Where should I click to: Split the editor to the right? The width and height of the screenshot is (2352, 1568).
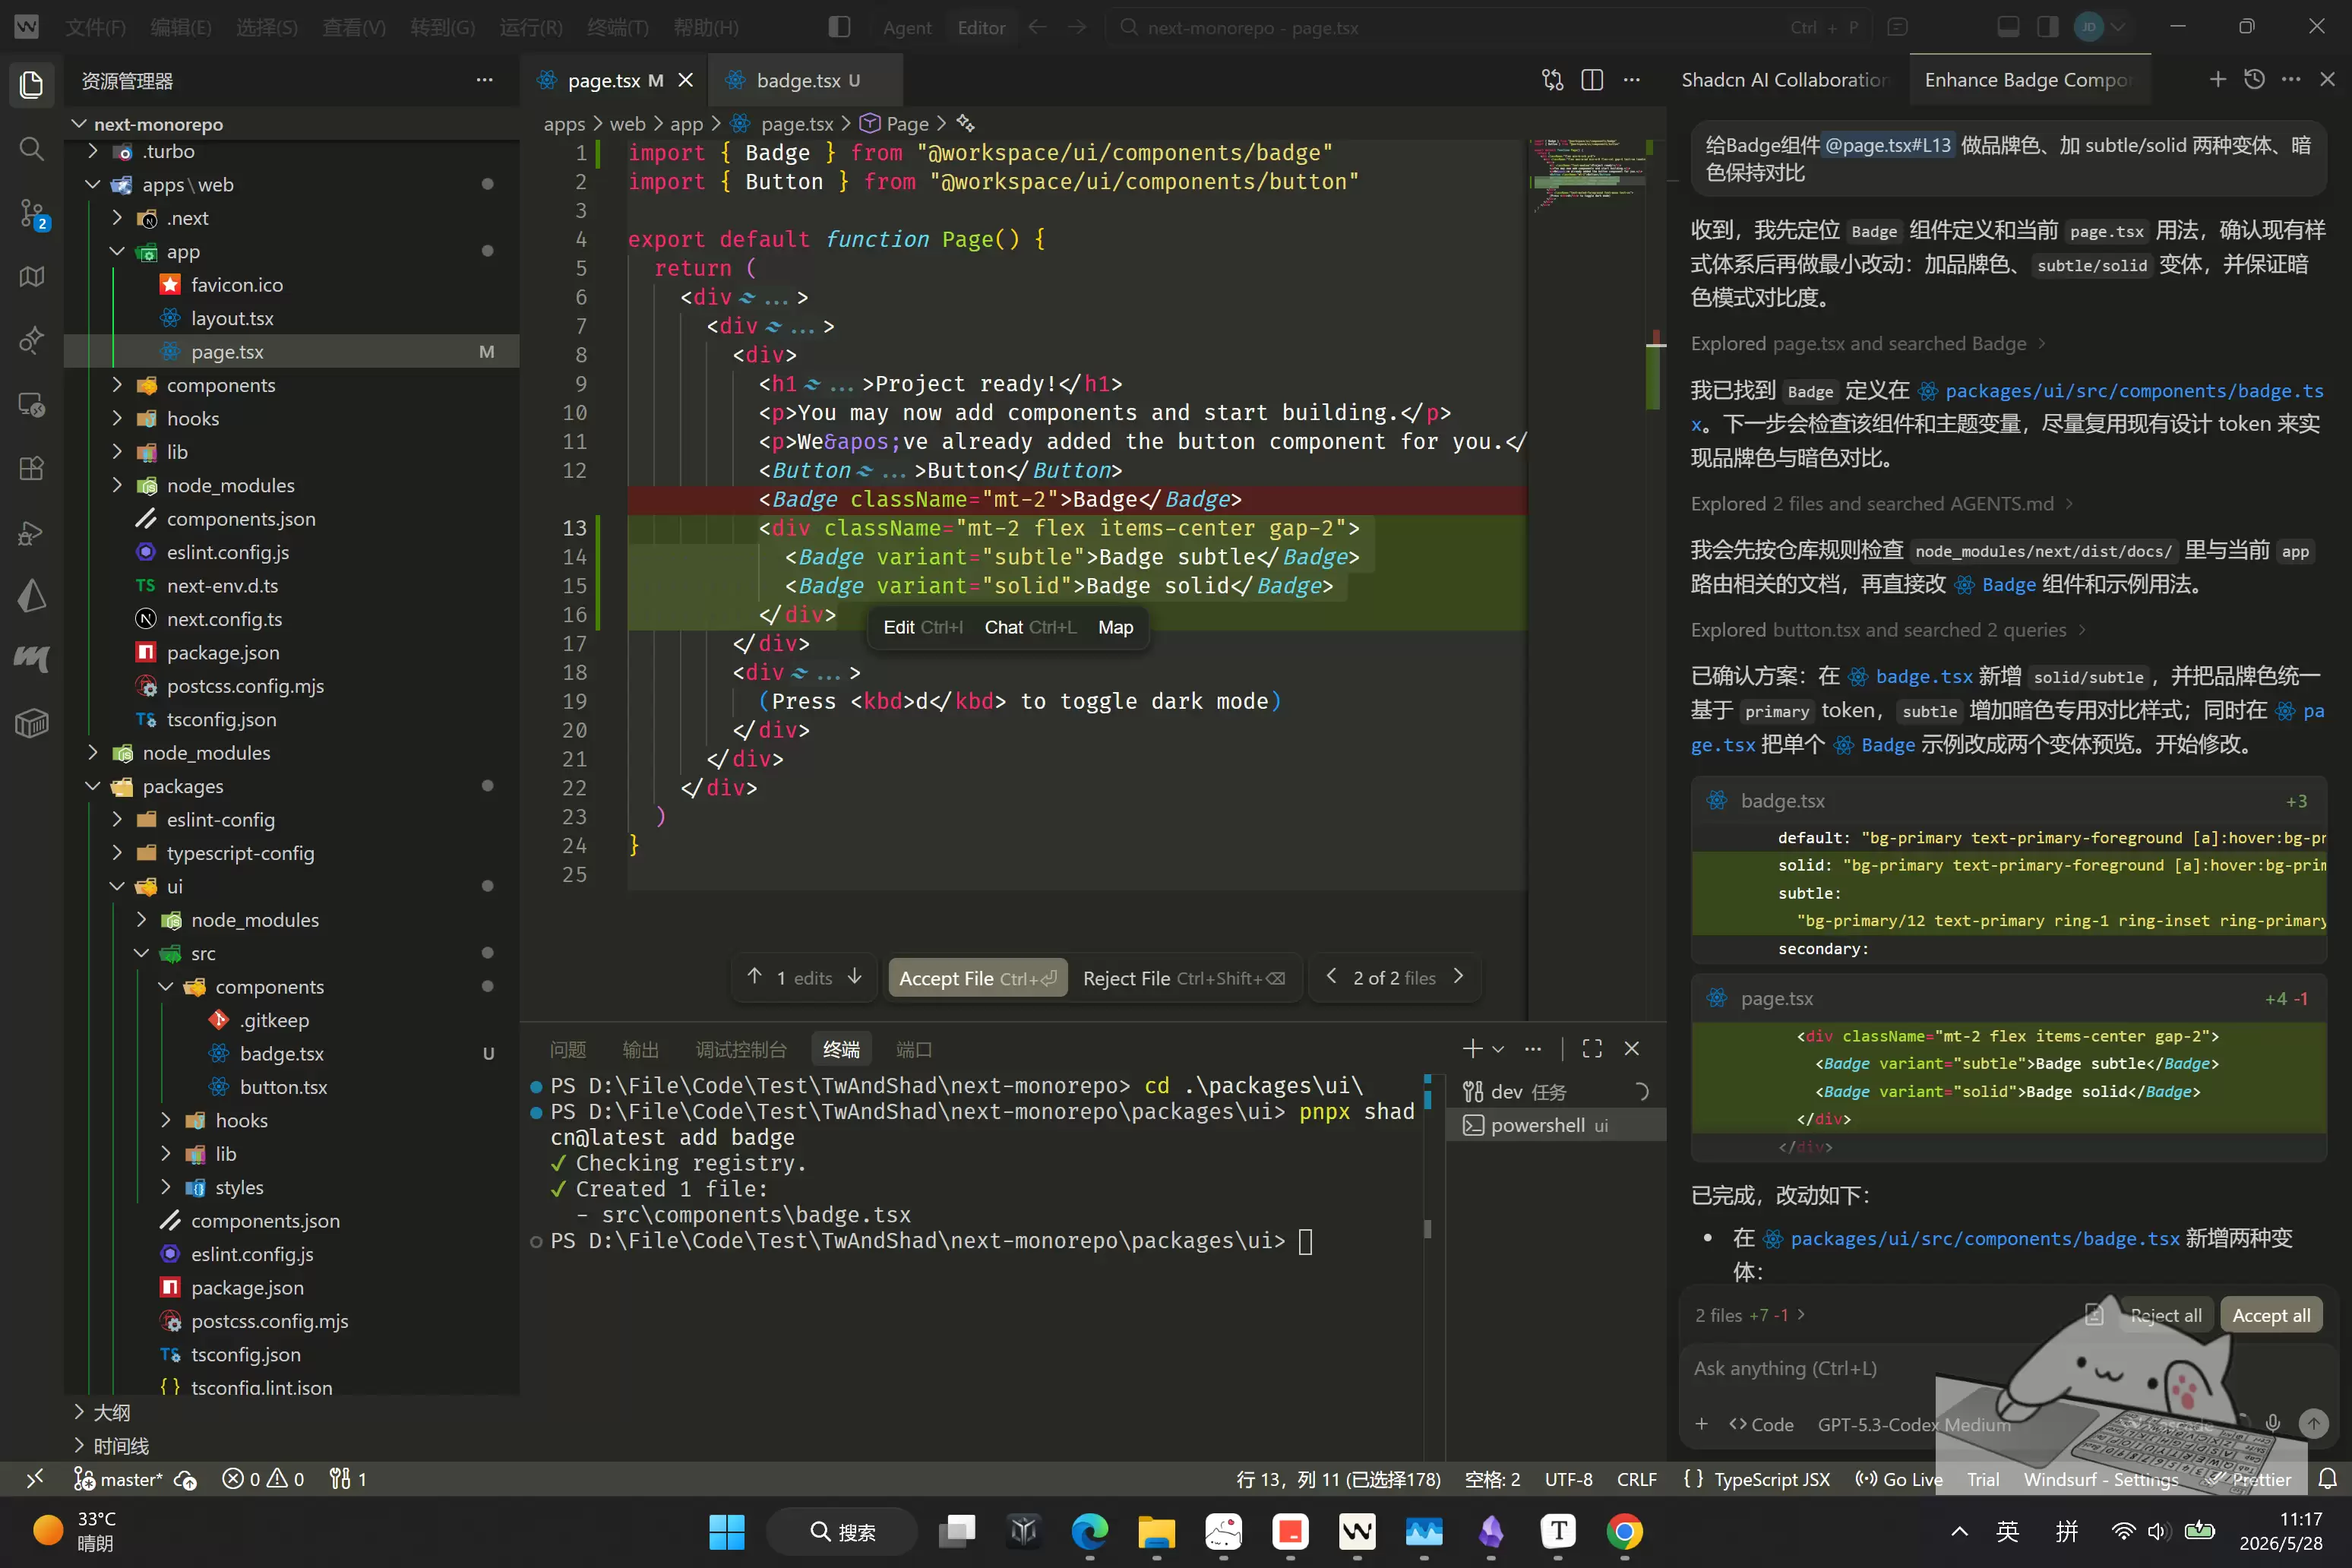coord(1592,80)
